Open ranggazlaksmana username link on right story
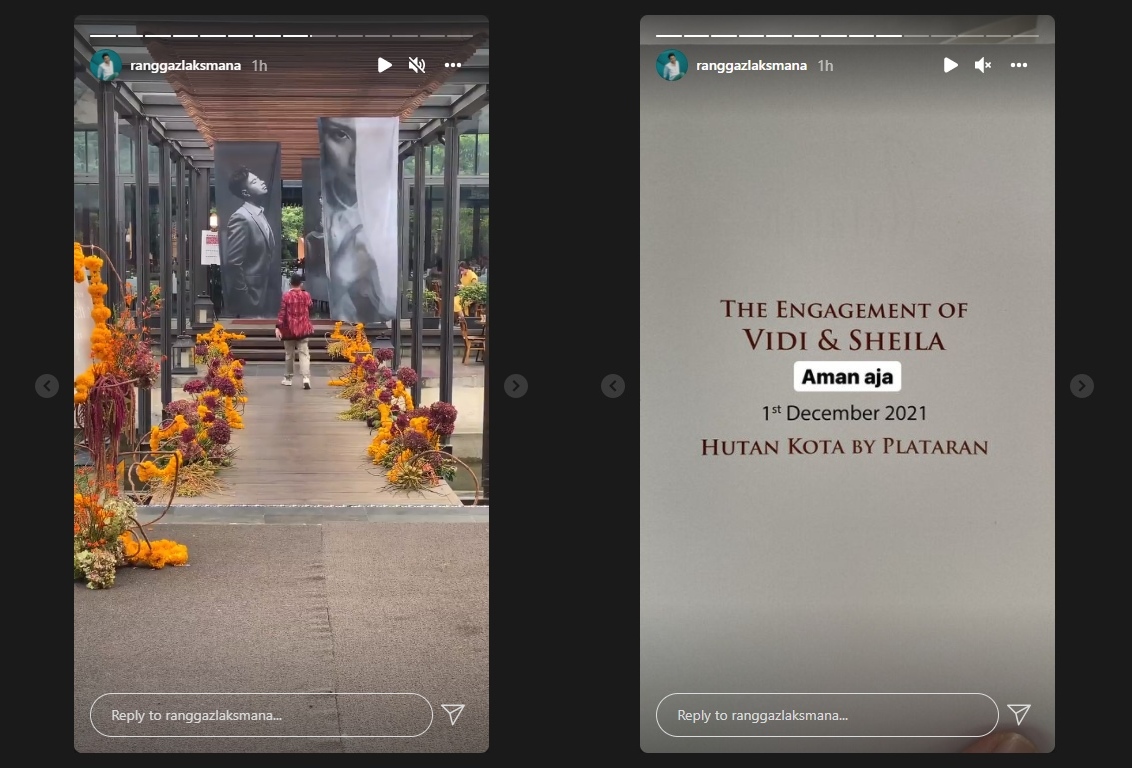Viewport: 1132px width, 768px height. click(x=751, y=66)
